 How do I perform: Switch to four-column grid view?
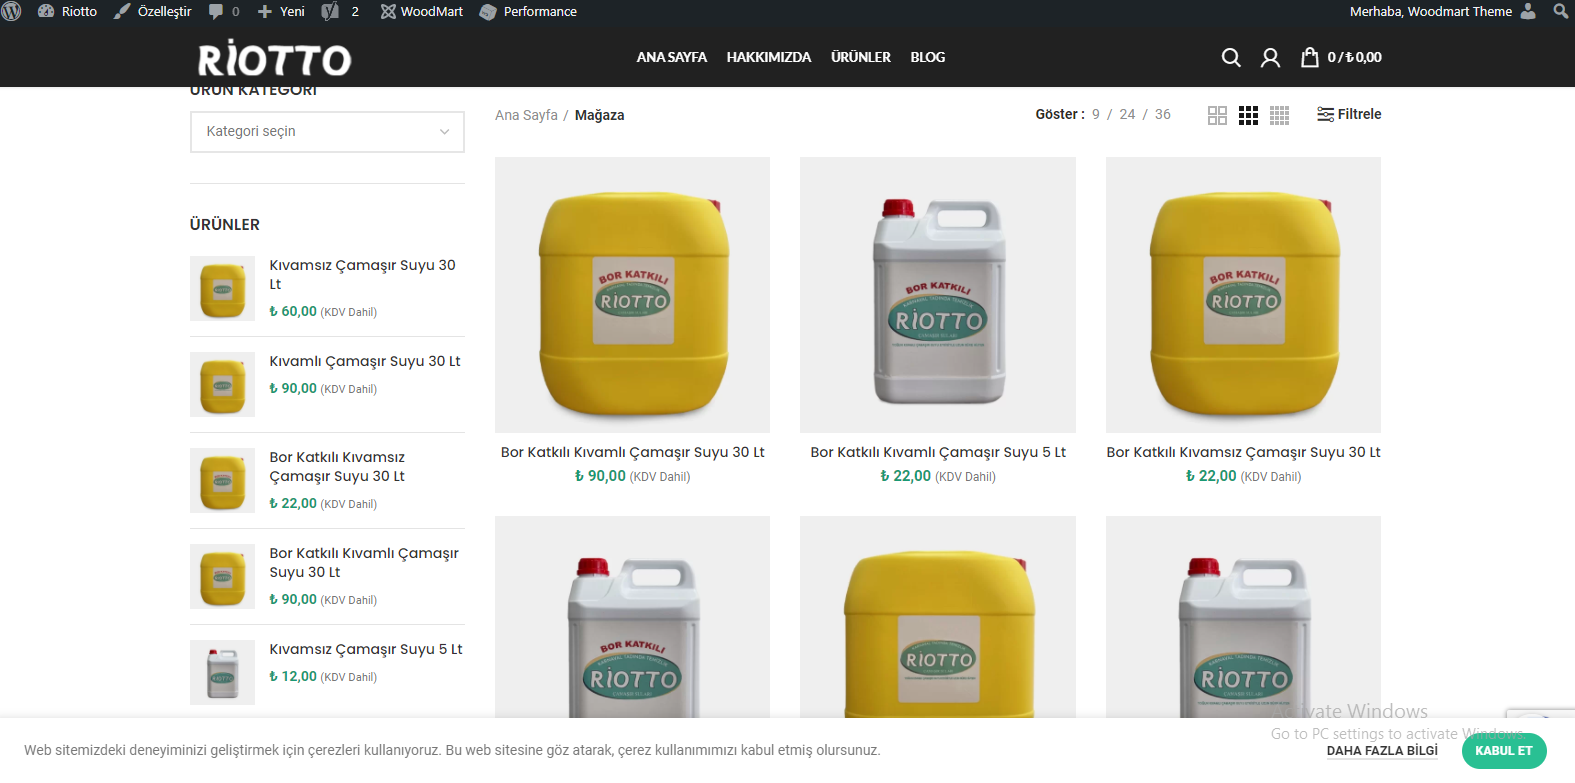tap(1279, 115)
